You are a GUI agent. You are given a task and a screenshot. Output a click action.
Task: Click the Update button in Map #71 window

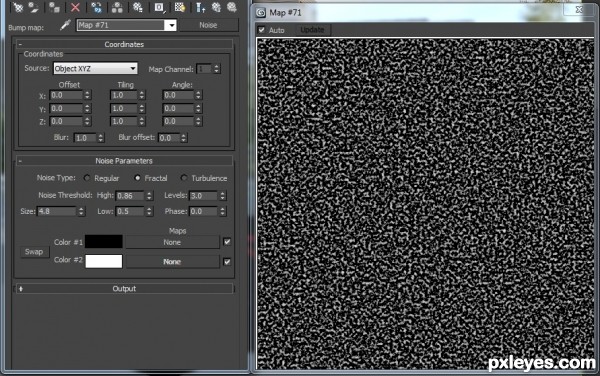click(x=312, y=29)
